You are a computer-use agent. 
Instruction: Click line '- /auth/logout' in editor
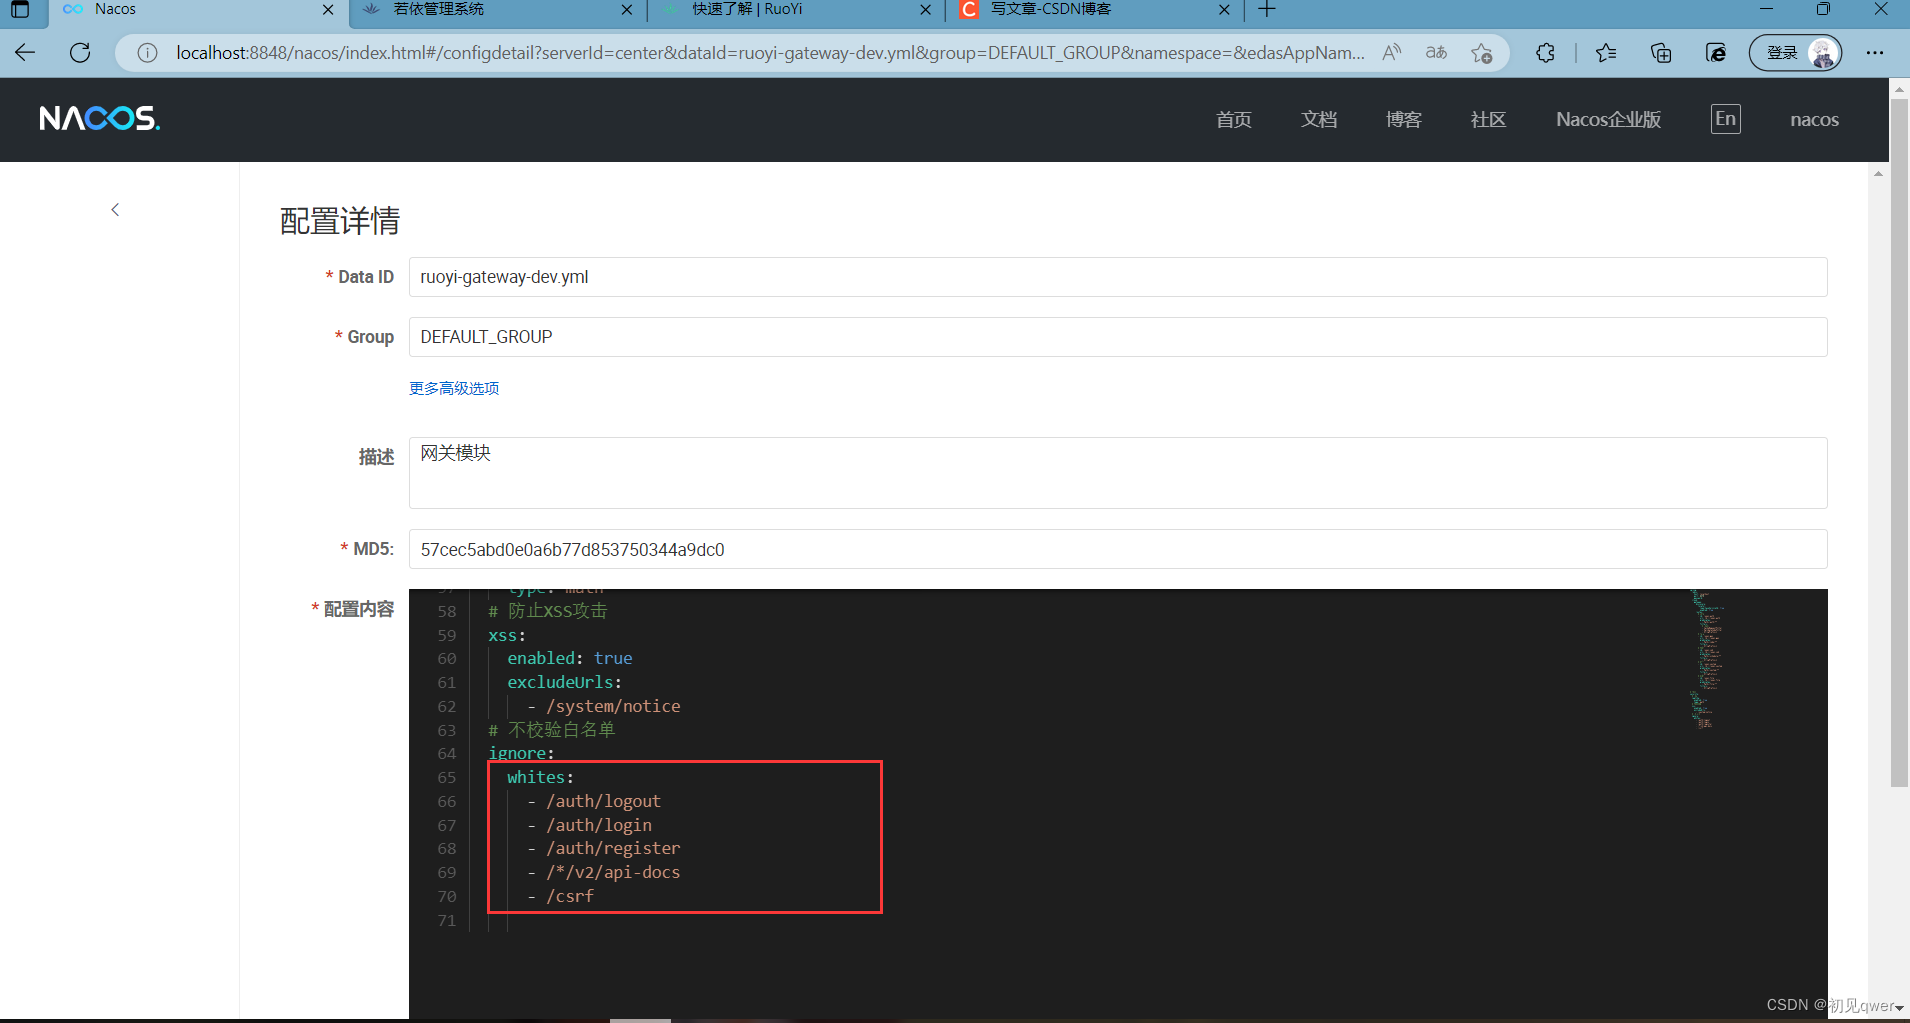pos(594,801)
